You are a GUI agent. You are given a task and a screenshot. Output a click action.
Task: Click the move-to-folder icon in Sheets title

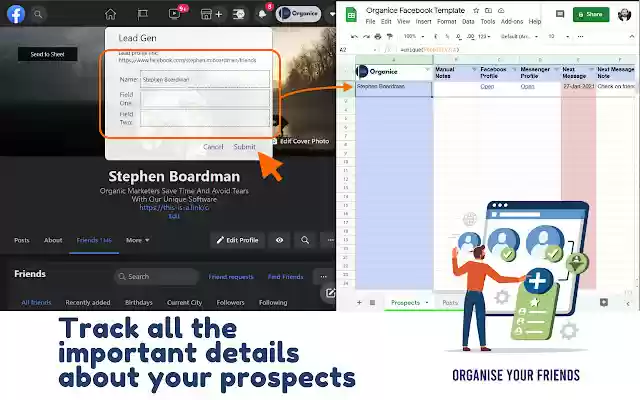click(x=489, y=10)
